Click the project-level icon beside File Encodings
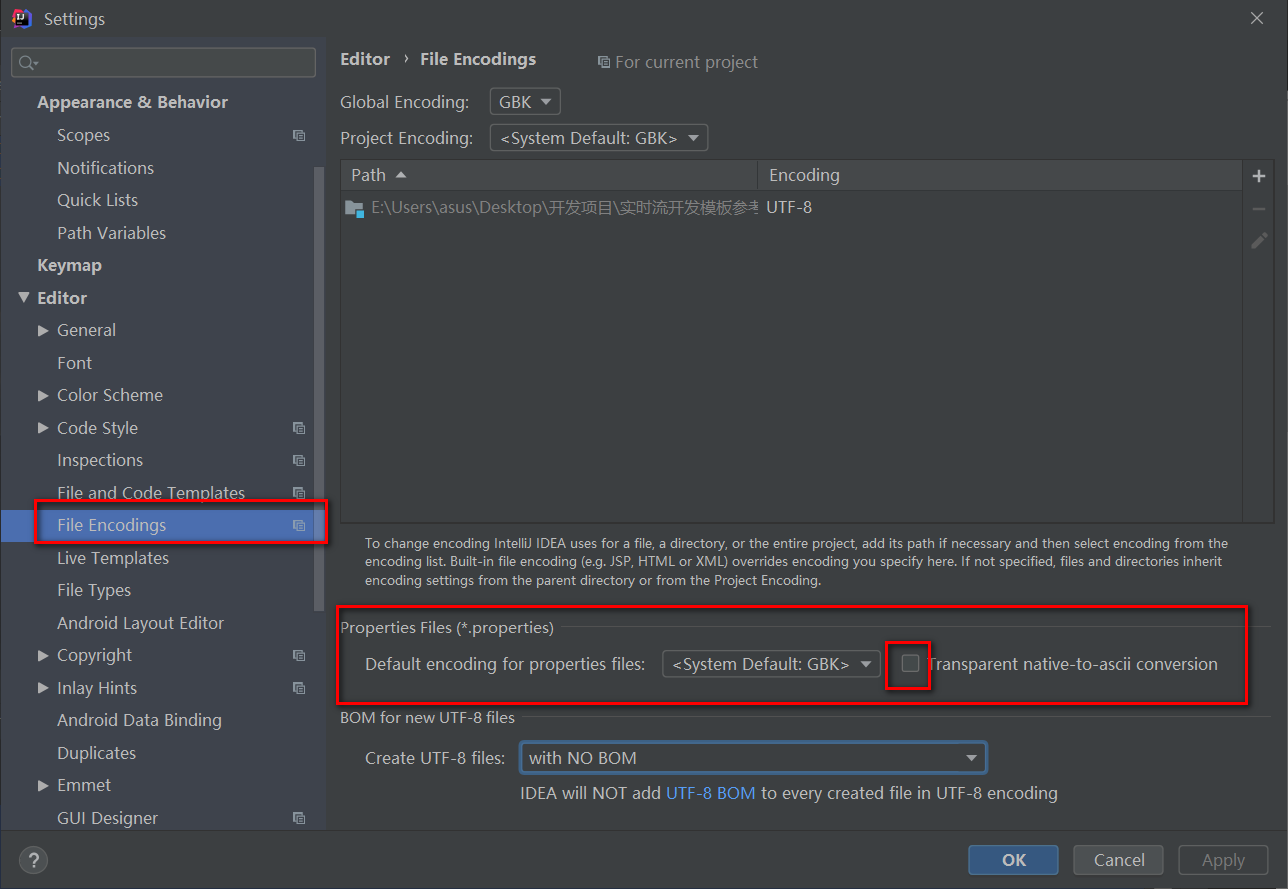This screenshot has height=889, width=1288. tap(298, 525)
